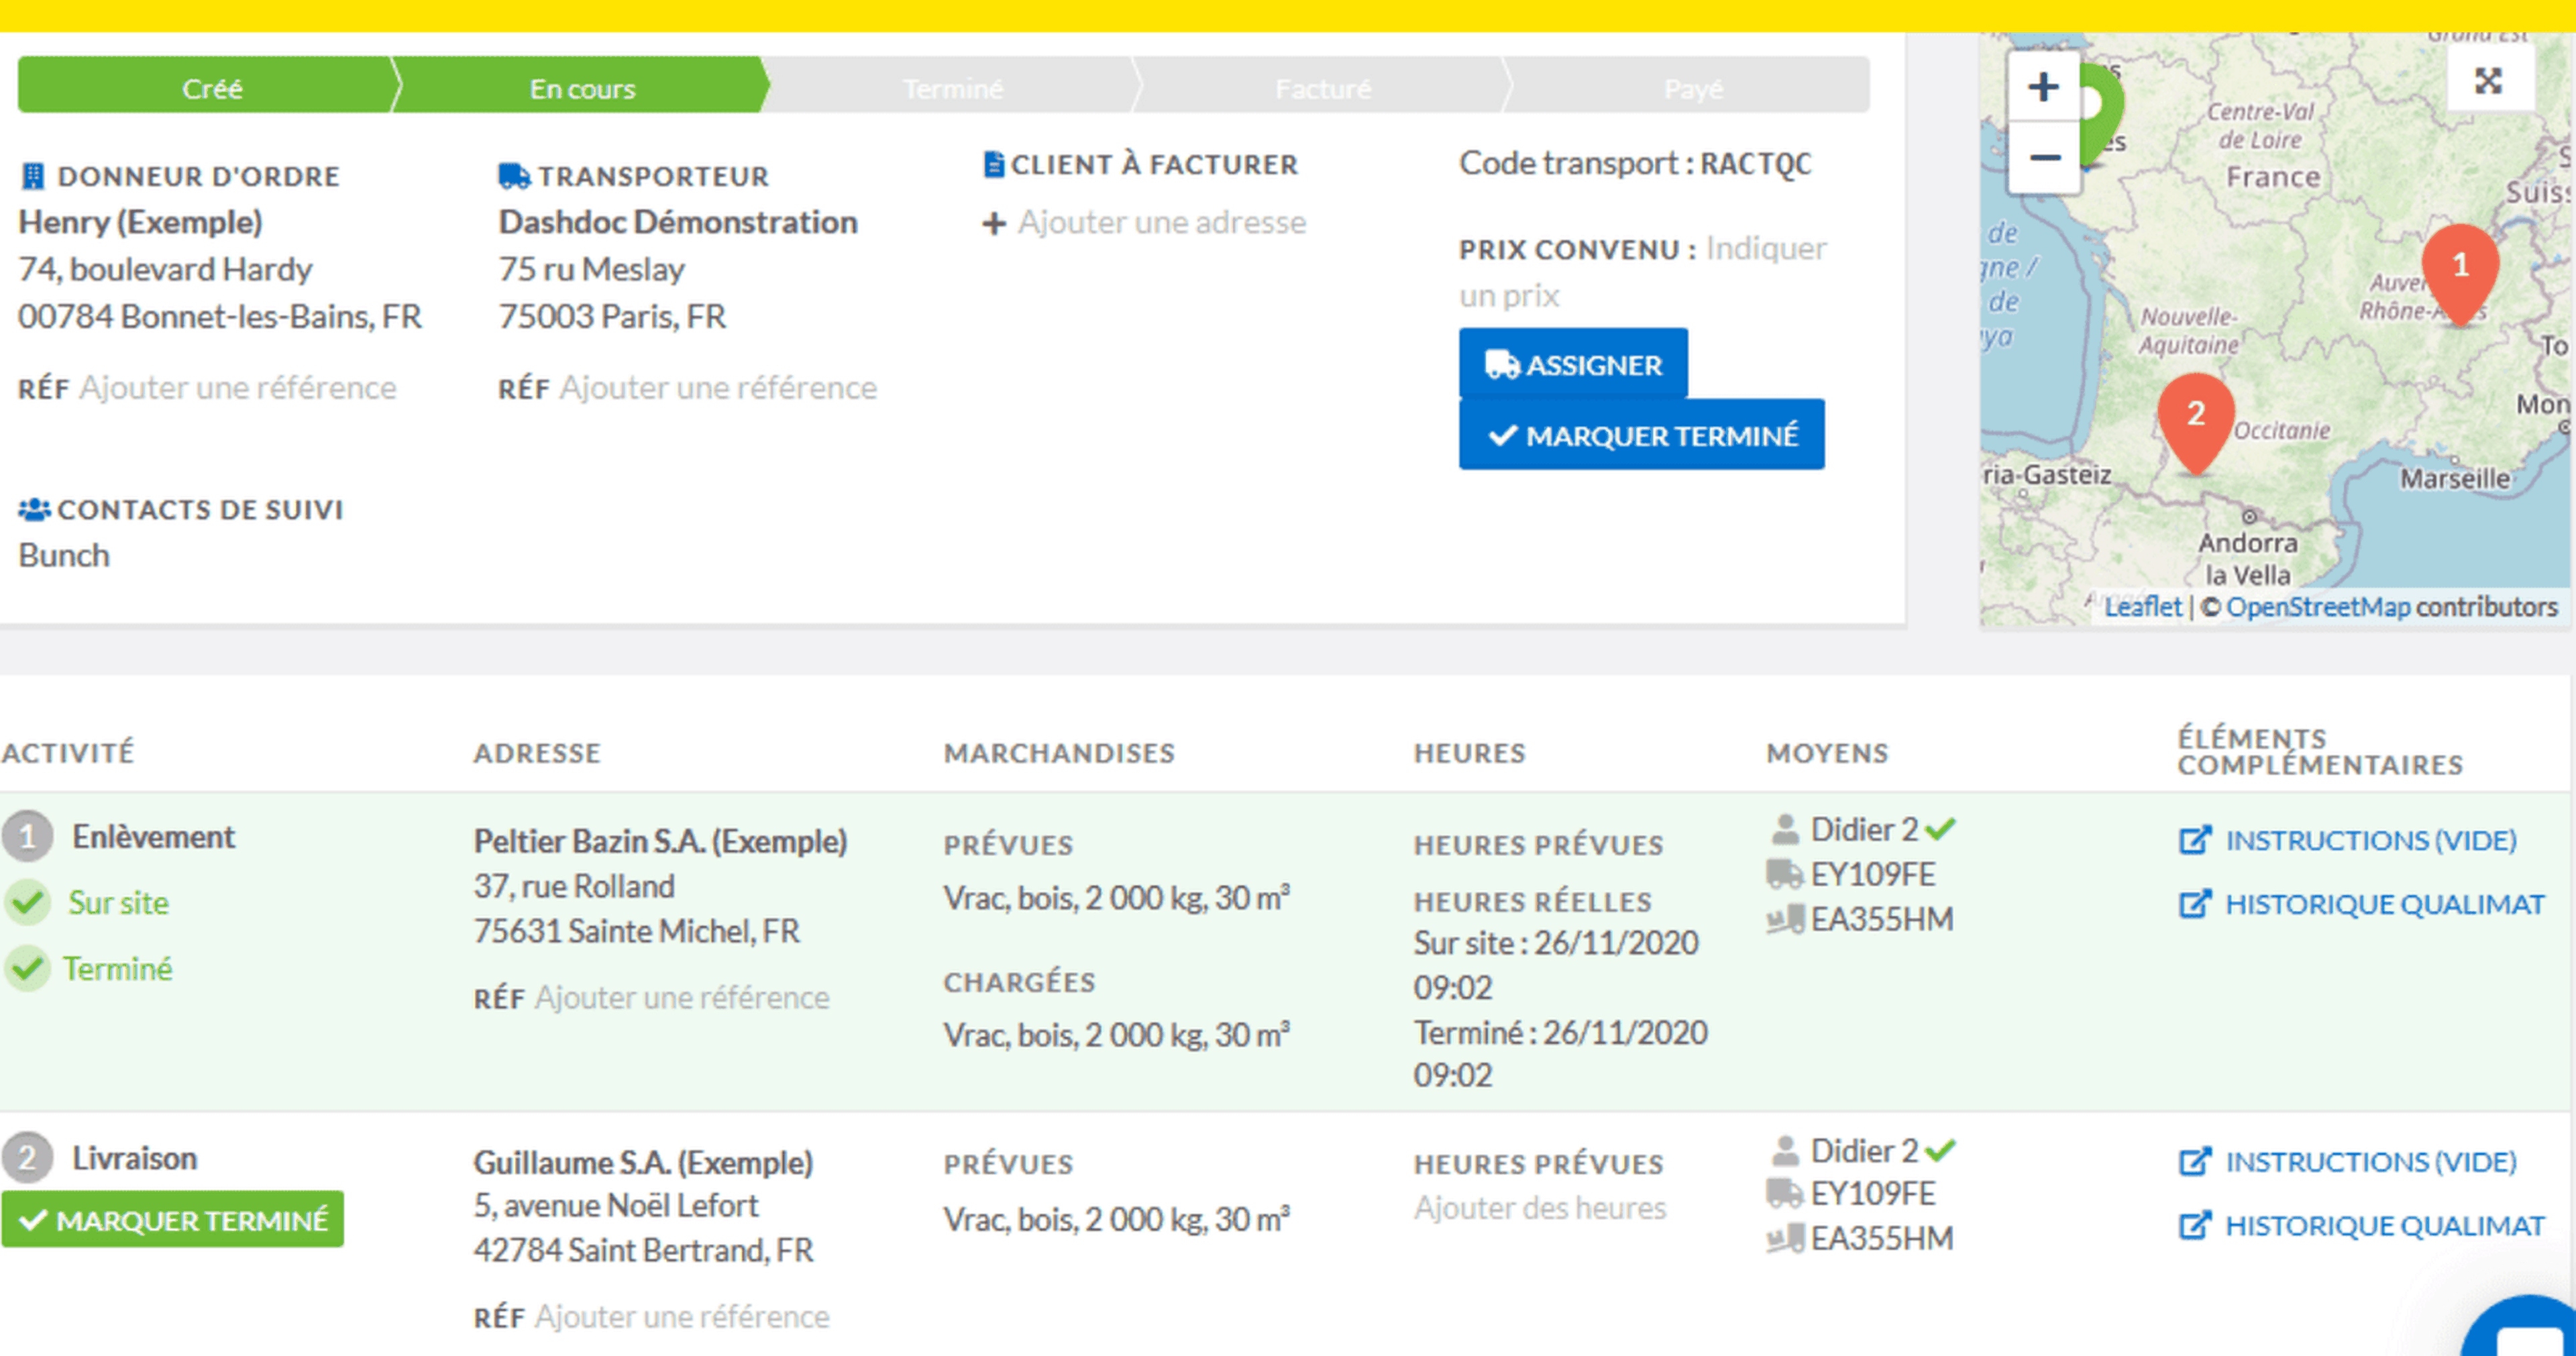This screenshot has height=1356, width=2576.
Task: Expand map to fullscreen
Action: 2488,81
